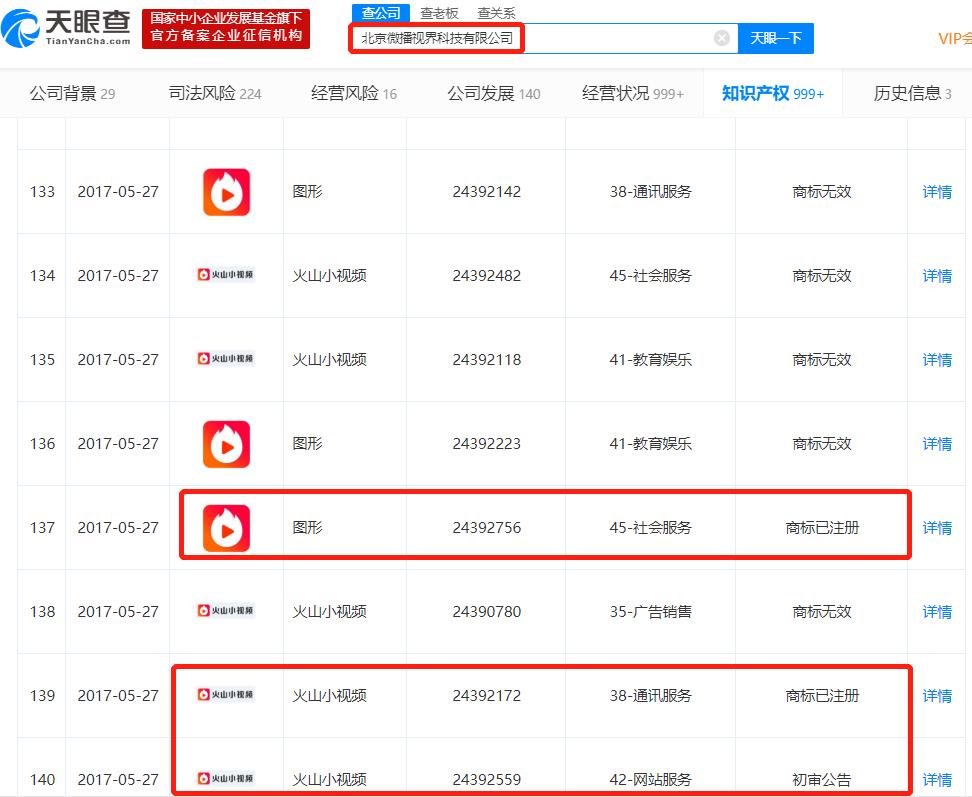Image resolution: width=972 pixels, height=797 pixels.
Task: Open the VIP member link
Action: [x=955, y=38]
